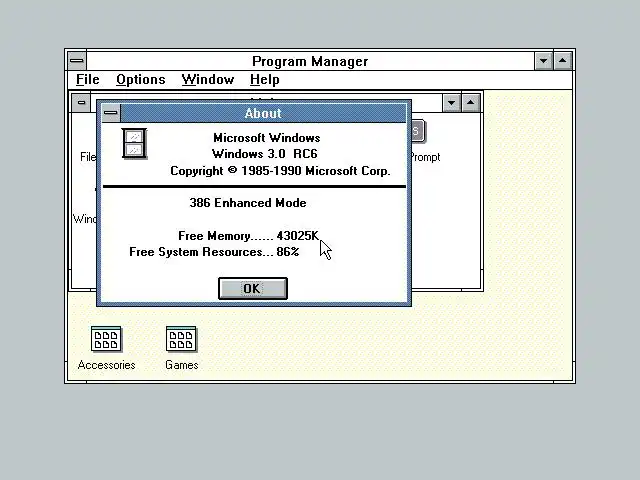The height and width of the screenshot is (480, 640).
Task: Minimize the Program Manager window
Action: coord(544,61)
